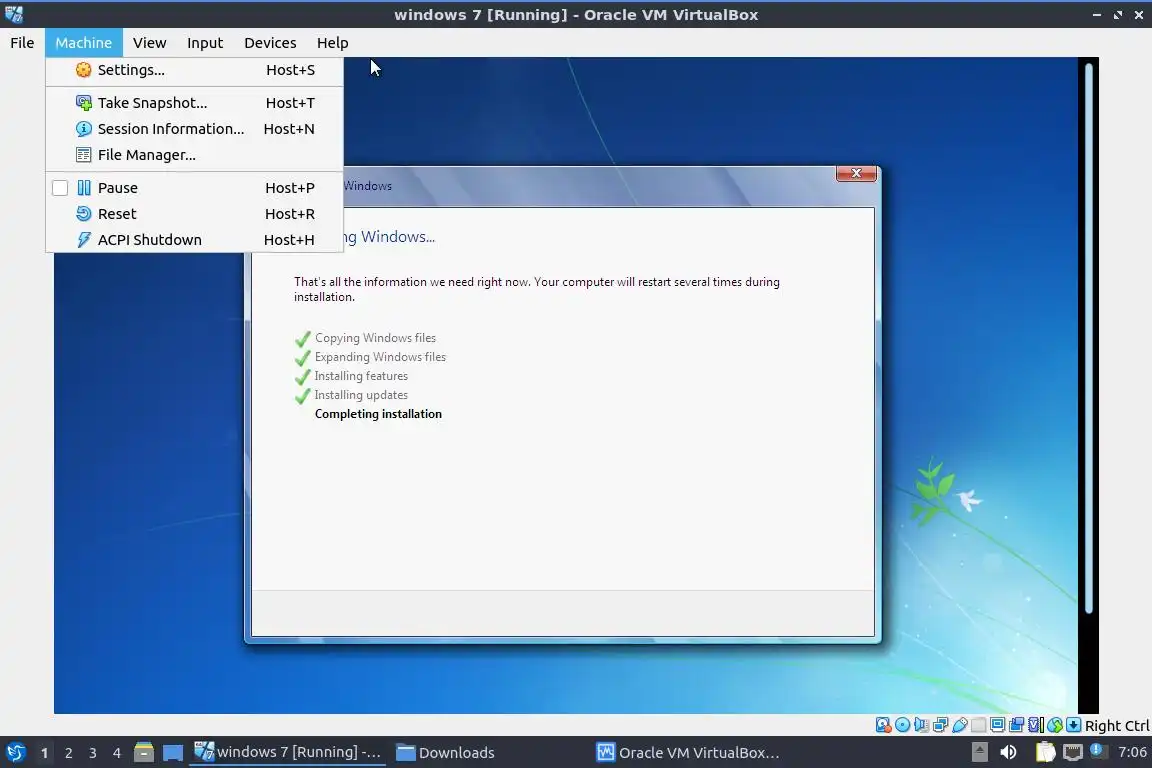Viewport: 1152px width, 768px height.
Task: Click the mouse integration status icon
Action: (x=1055, y=725)
